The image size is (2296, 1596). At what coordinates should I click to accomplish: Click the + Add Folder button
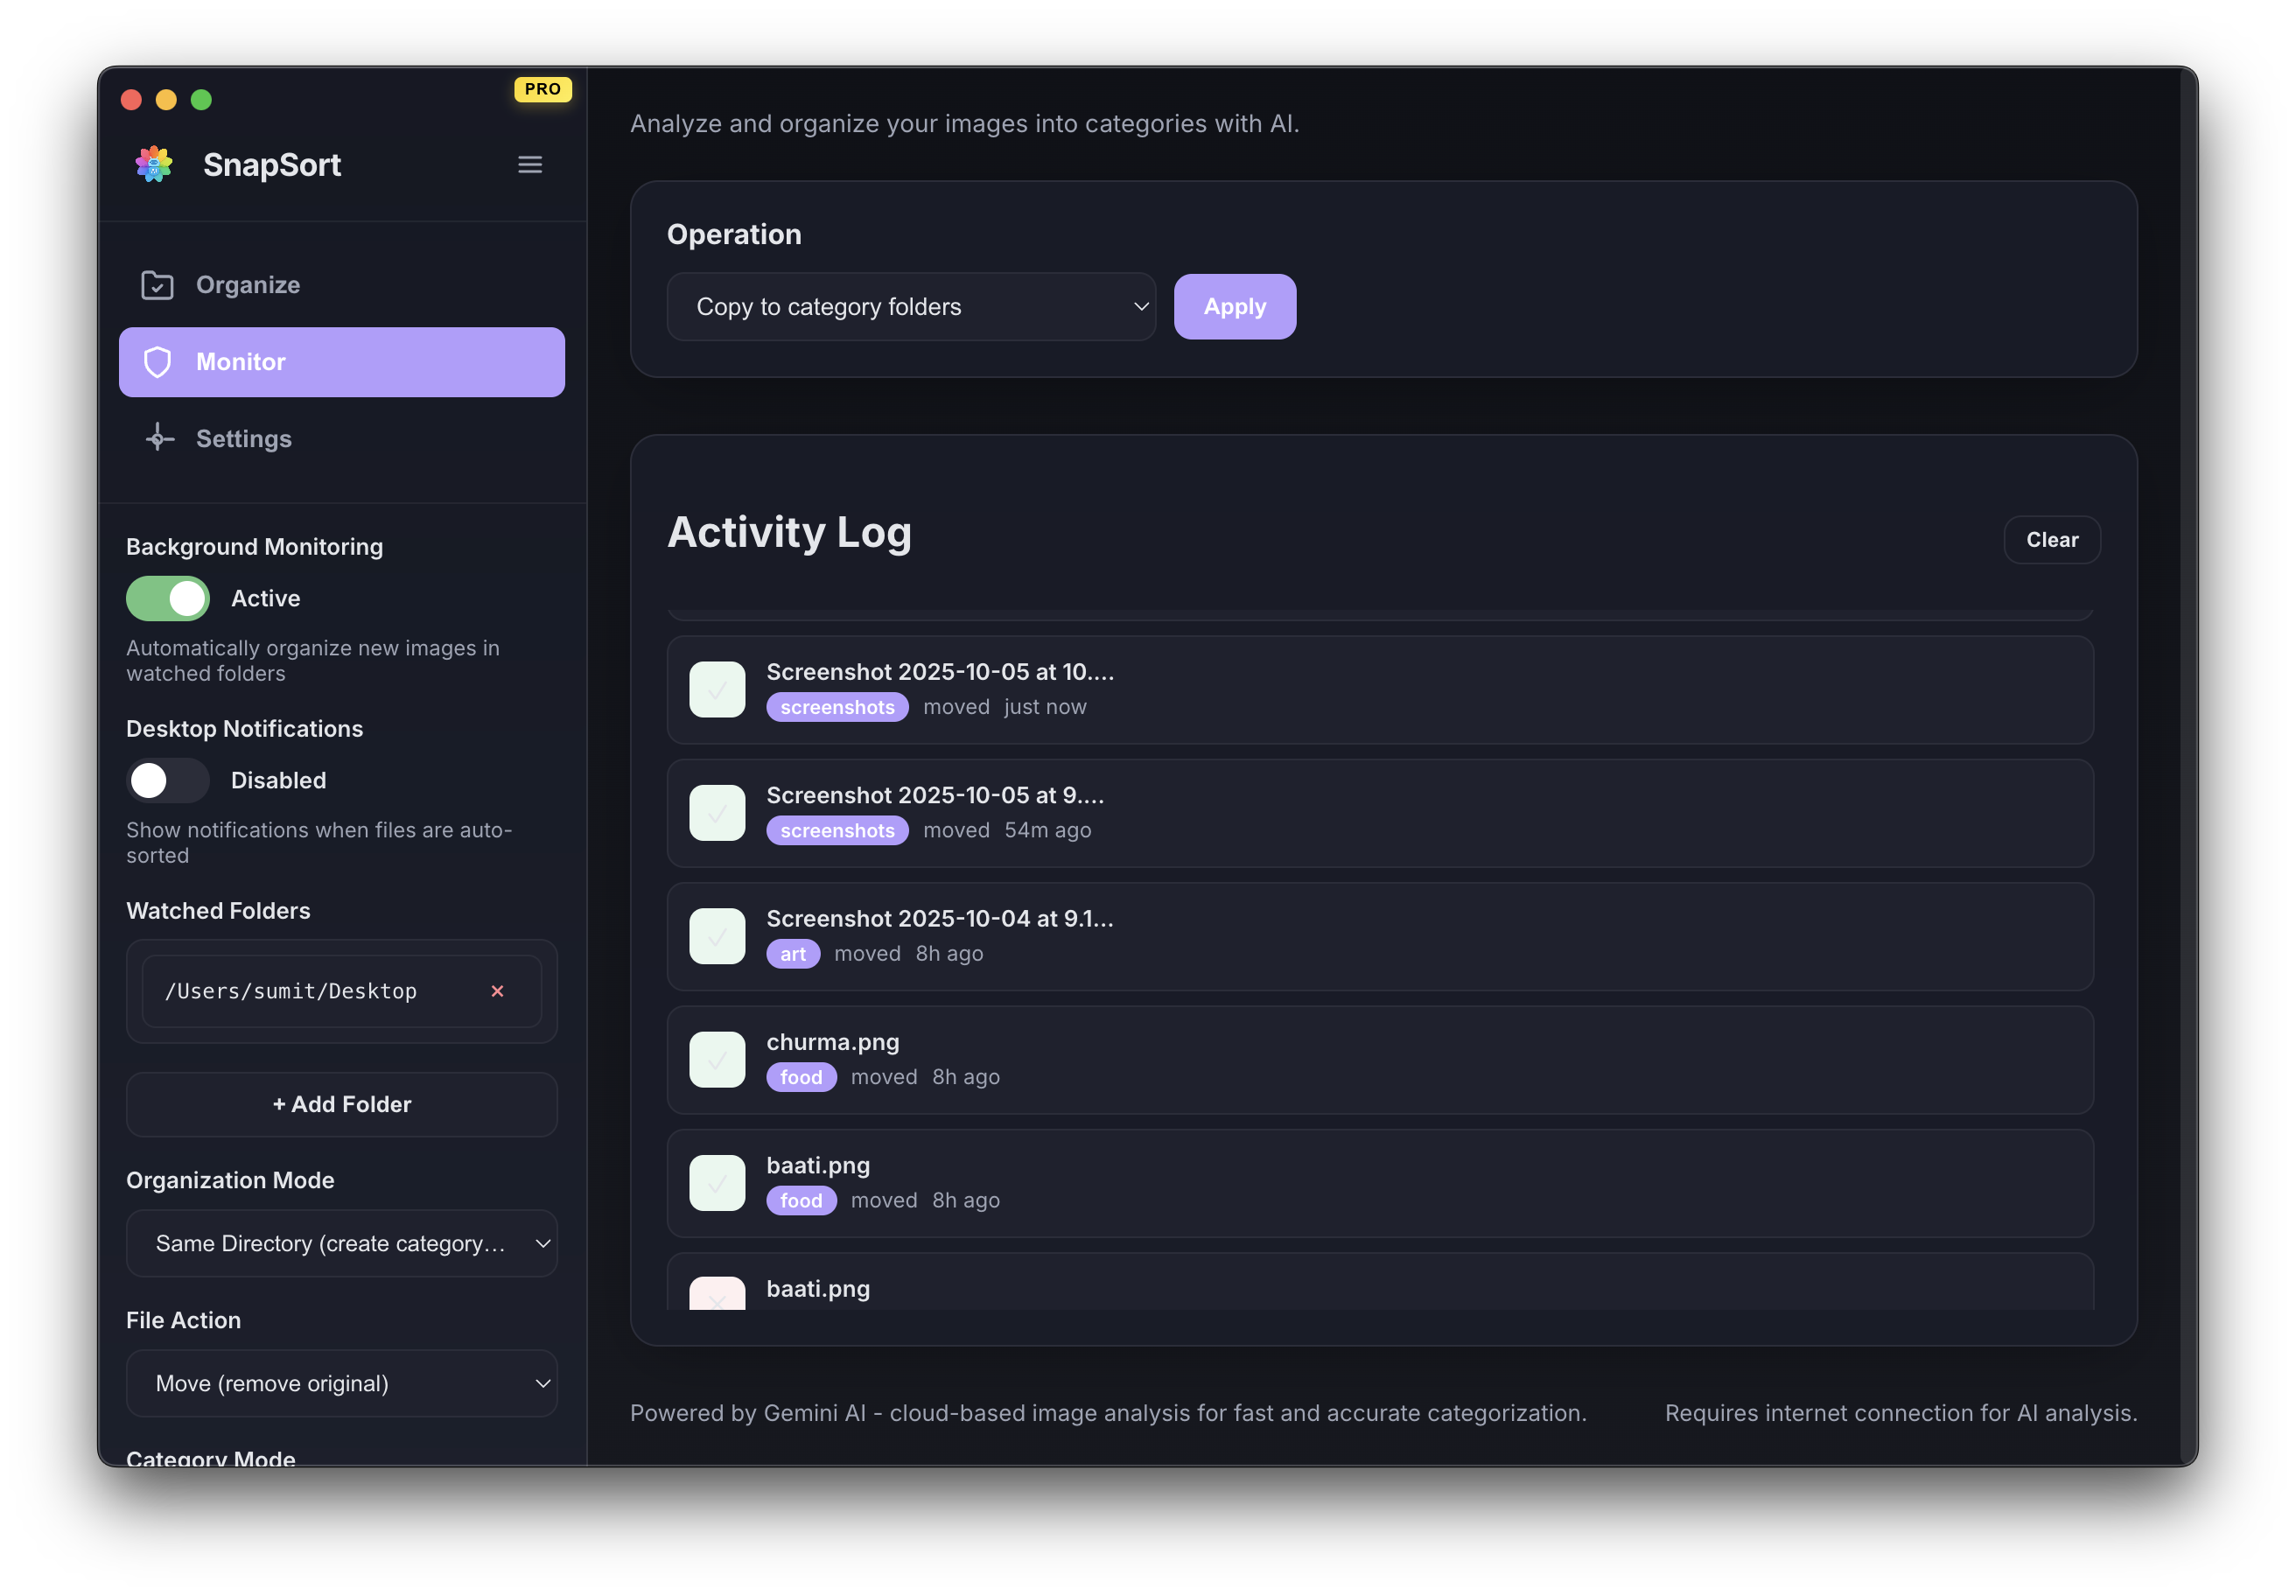(342, 1104)
